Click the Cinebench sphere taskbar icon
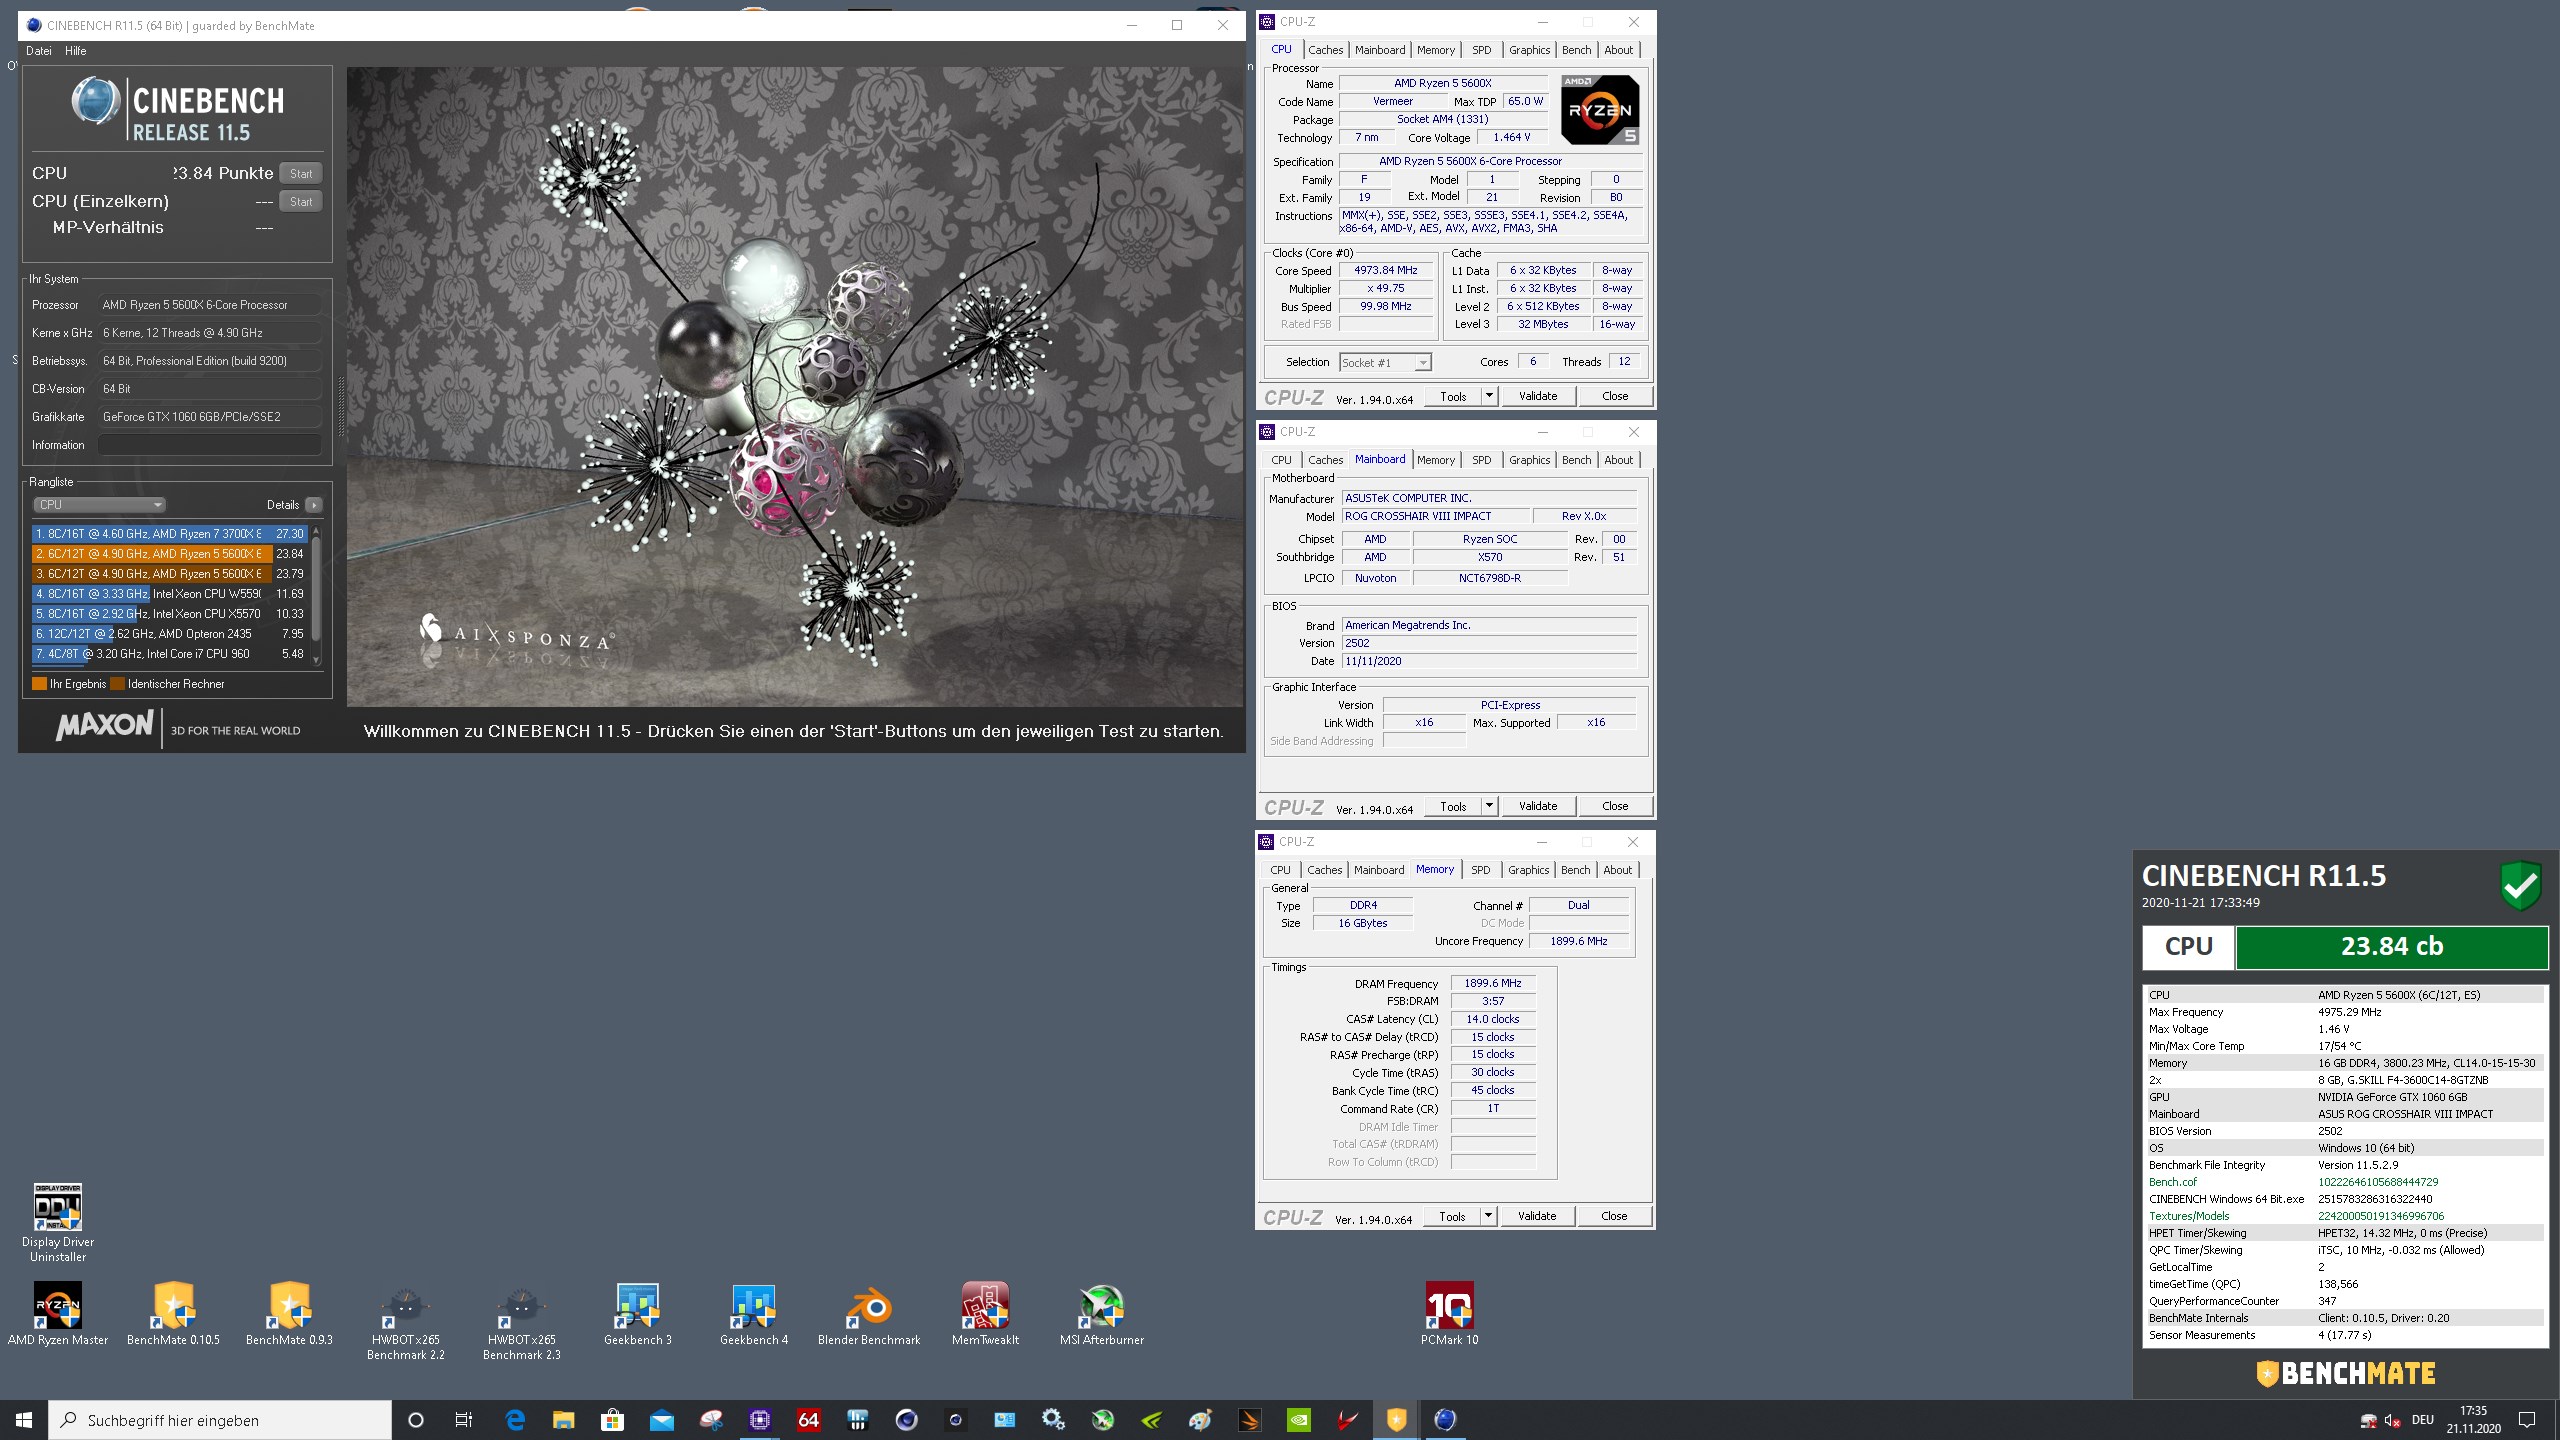Image resolution: width=2560 pixels, height=1440 pixels. (x=1446, y=1420)
